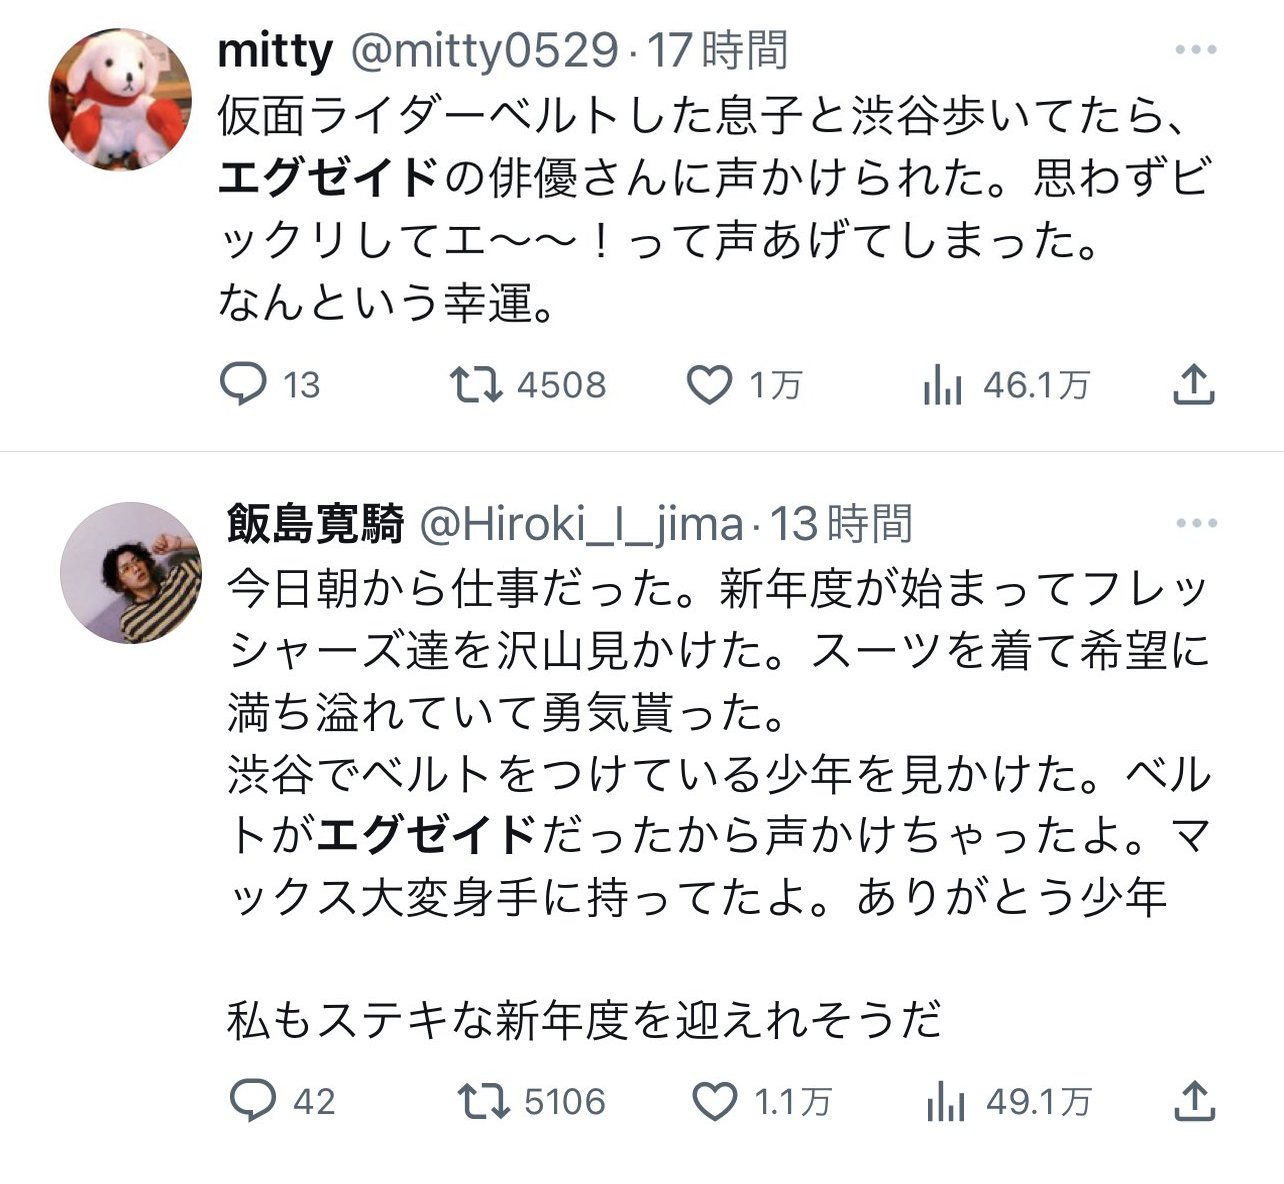This screenshot has height=1184, width=1284.
Task: Open mitty's profile picture
Action: coord(120,99)
